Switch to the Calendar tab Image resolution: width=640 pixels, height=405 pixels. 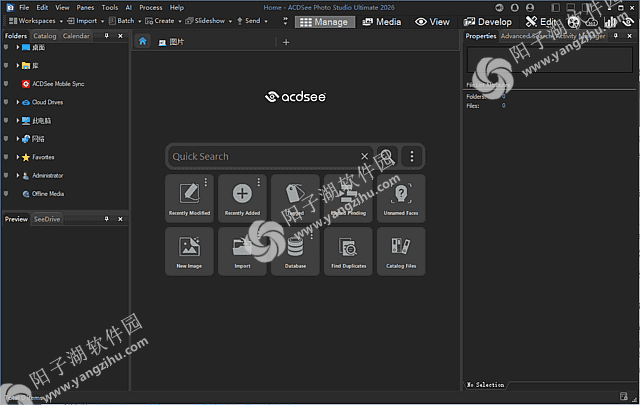coord(76,36)
